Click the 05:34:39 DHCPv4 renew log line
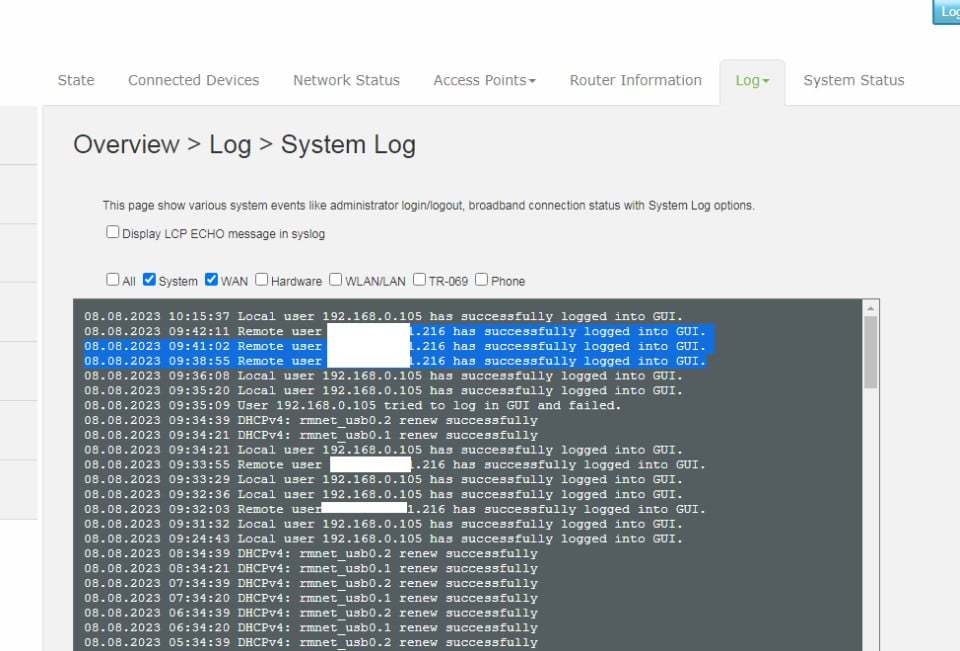This screenshot has width=960, height=651. click(x=311, y=642)
